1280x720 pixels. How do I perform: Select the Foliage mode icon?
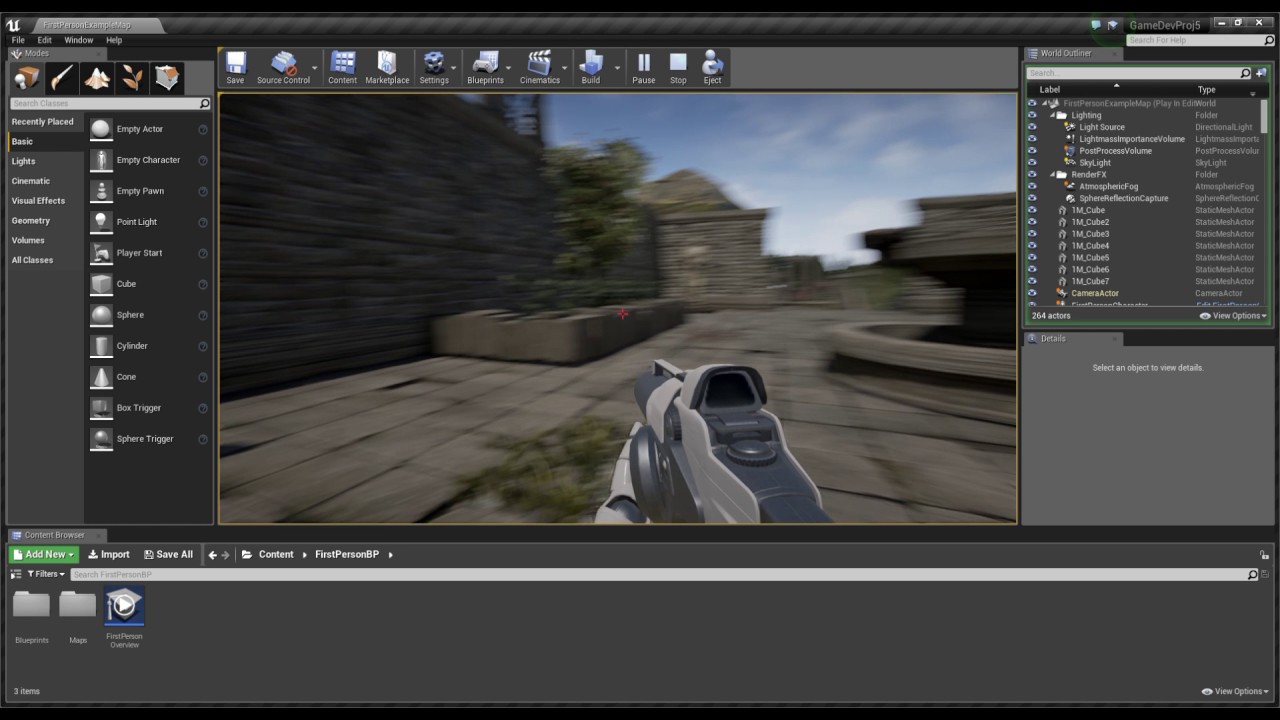[x=132, y=77]
